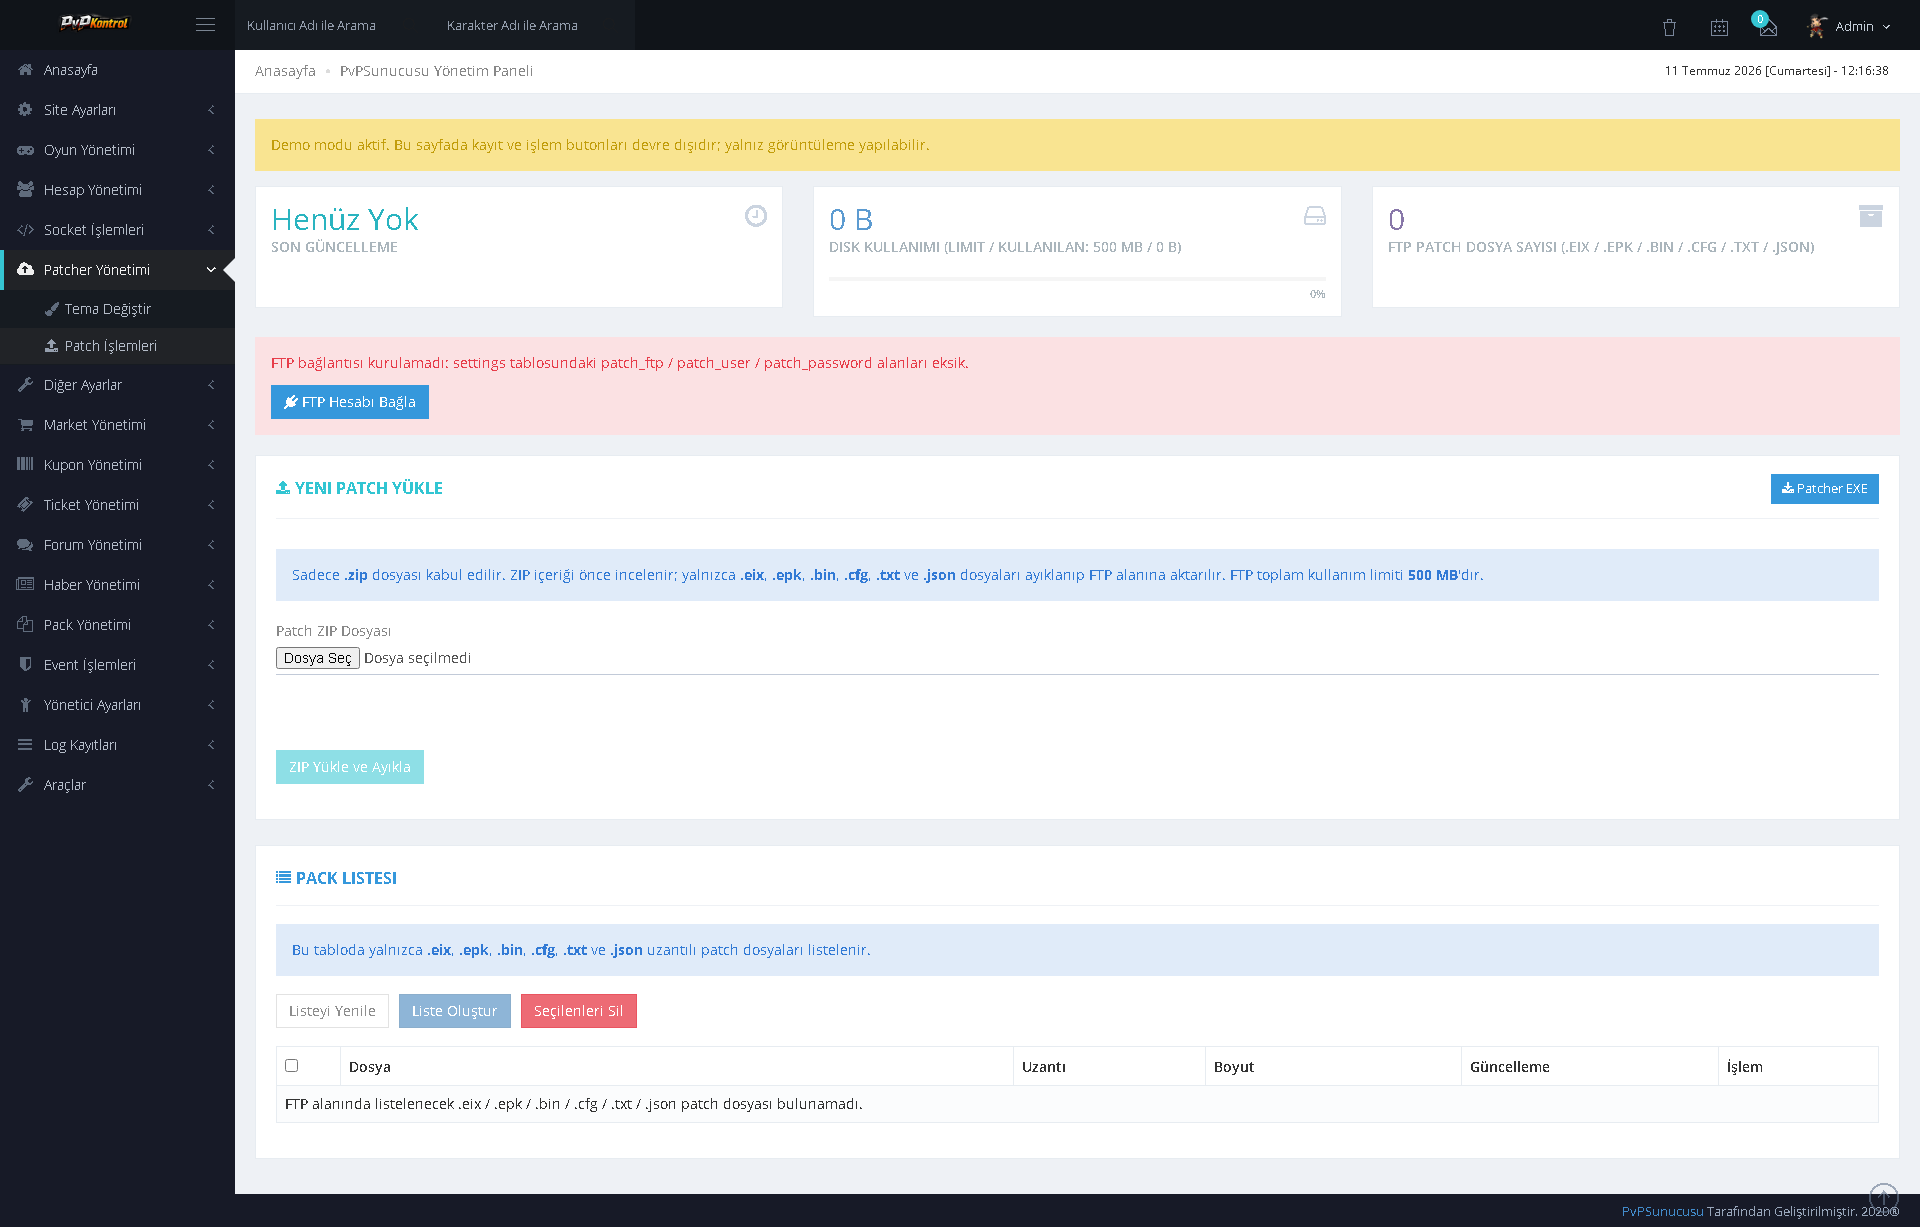Toggle the sidebar hamburger menu icon
Image resolution: width=1920 pixels, height=1227 pixels.
click(x=205, y=25)
